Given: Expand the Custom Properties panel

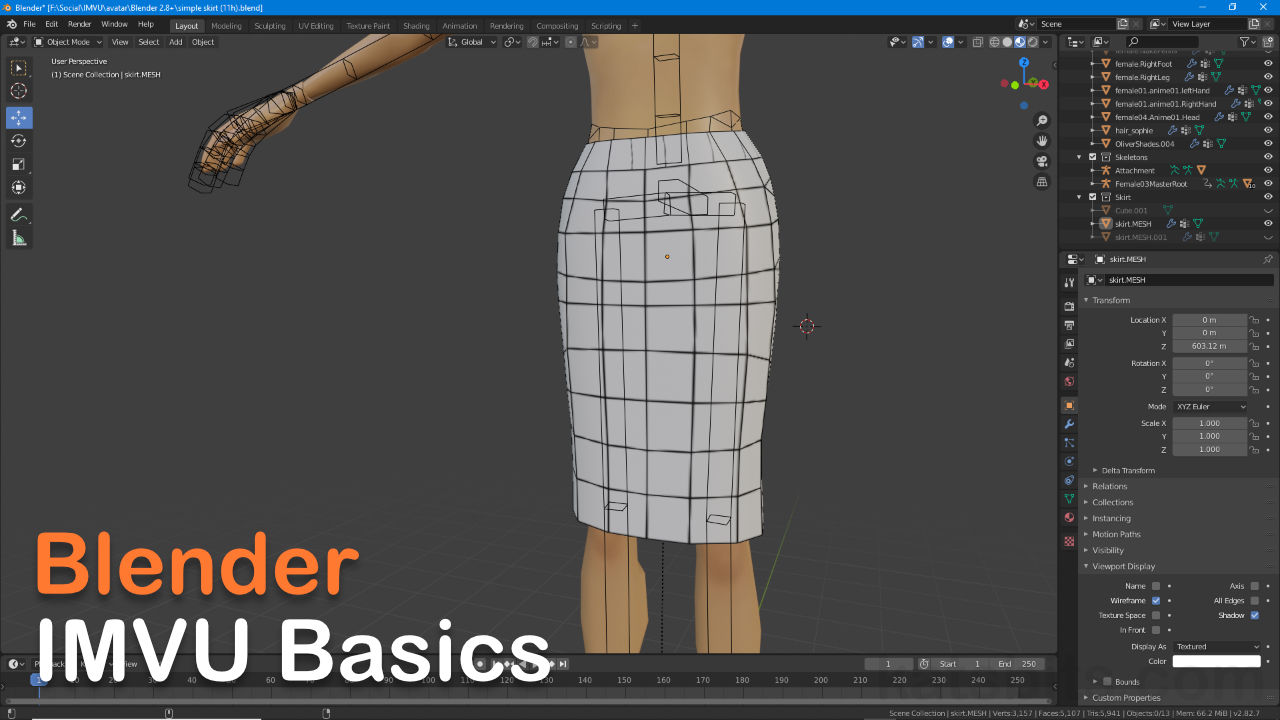Looking at the screenshot, I should pyautogui.click(x=1126, y=698).
